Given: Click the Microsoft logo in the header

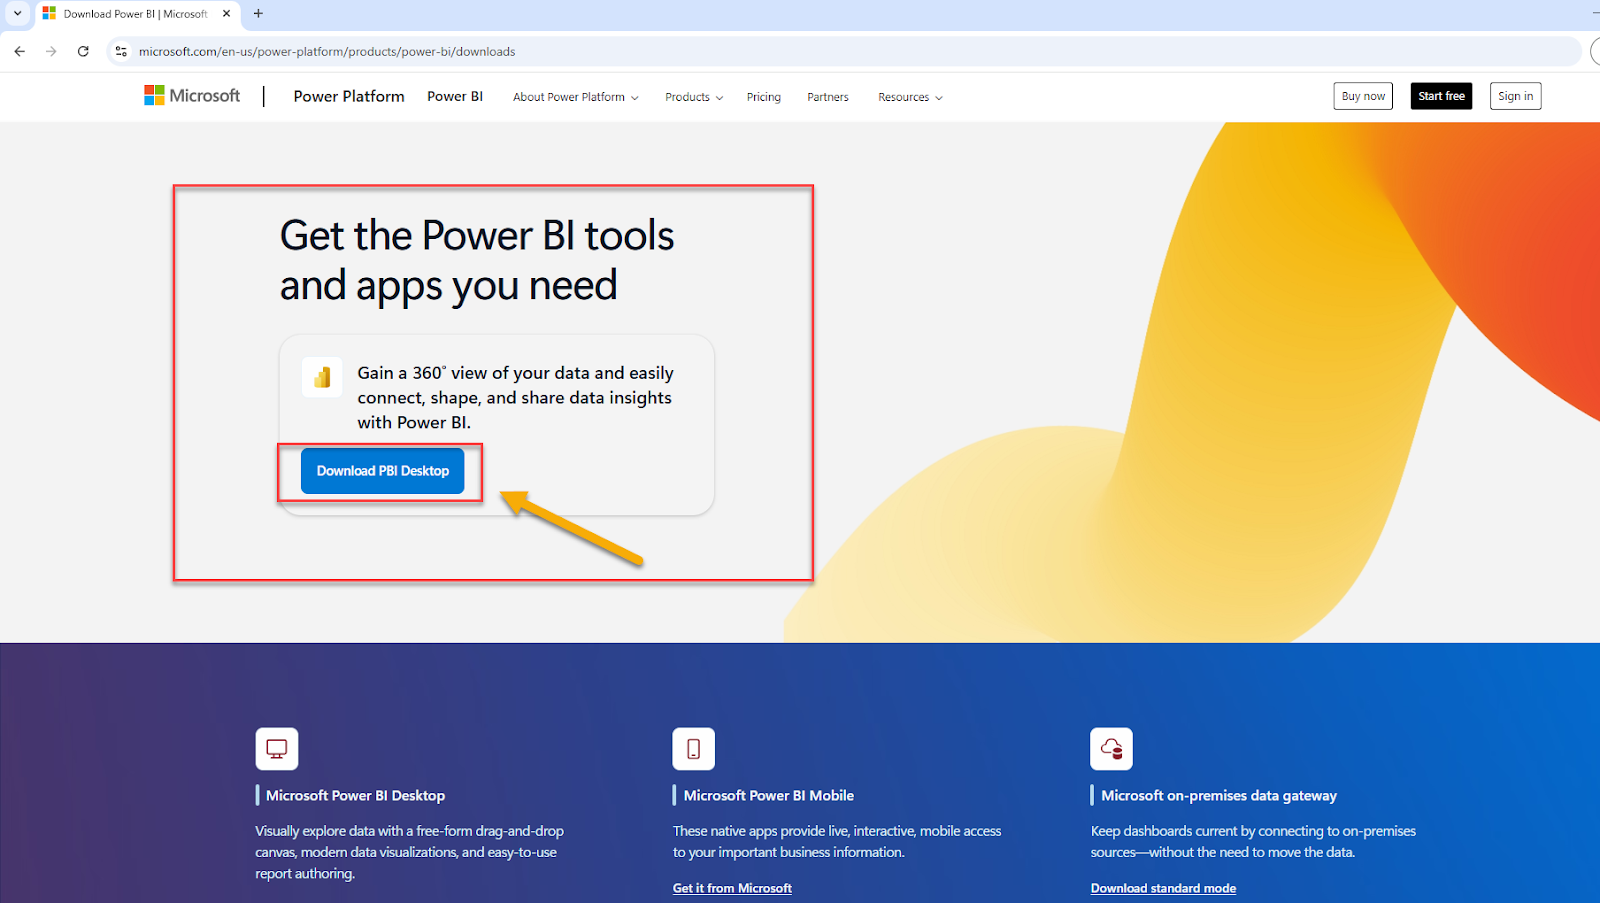Looking at the screenshot, I should coord(192,96).
